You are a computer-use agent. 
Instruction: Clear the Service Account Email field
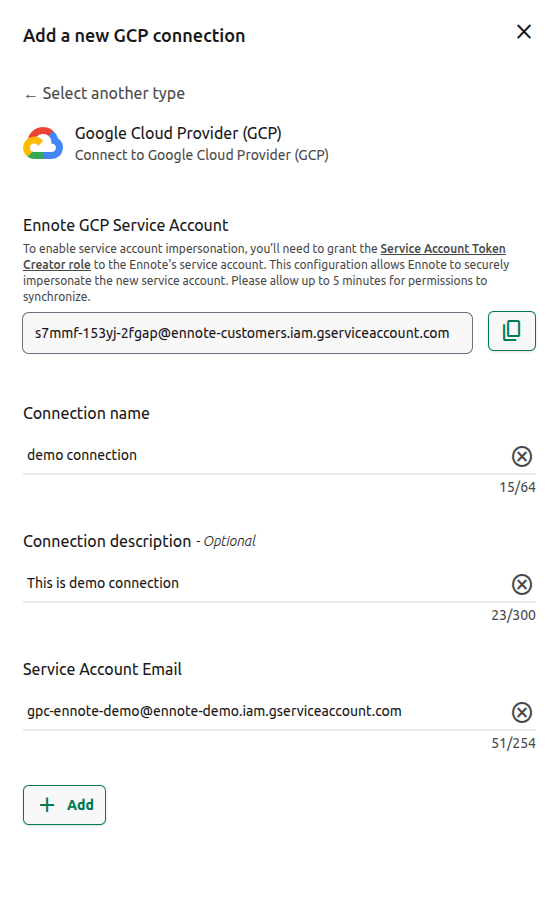click(x=521, y=712)
